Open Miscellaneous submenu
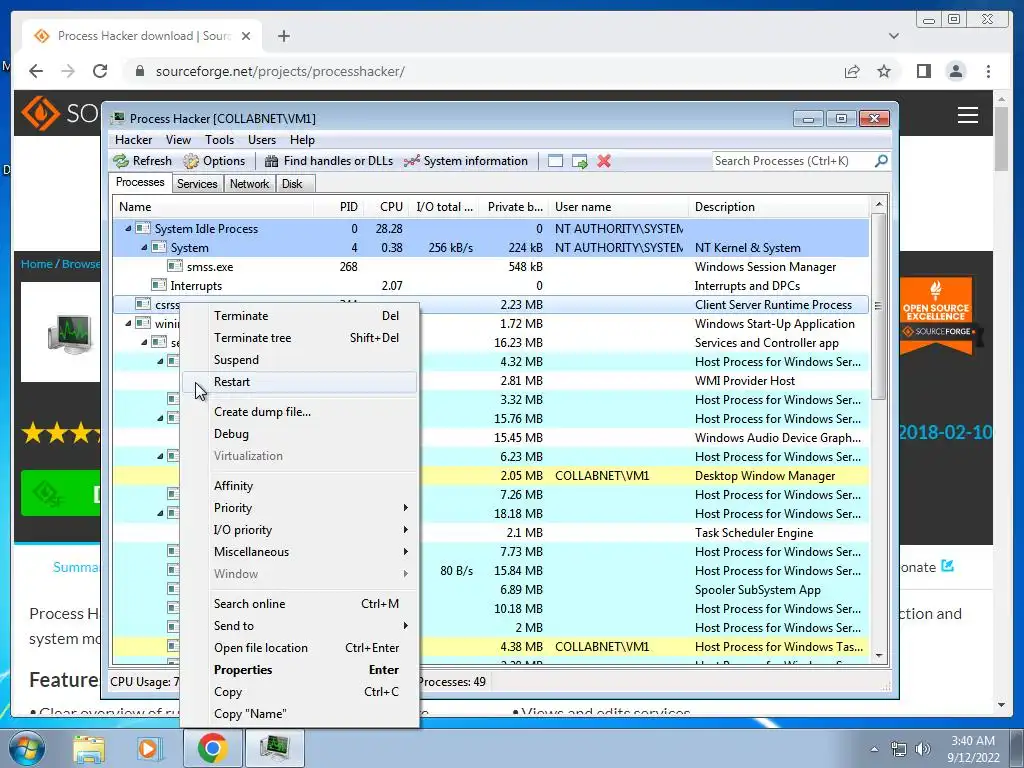Image resolution: width=1024 pixels, height=768 pixels. coord(299,552)
